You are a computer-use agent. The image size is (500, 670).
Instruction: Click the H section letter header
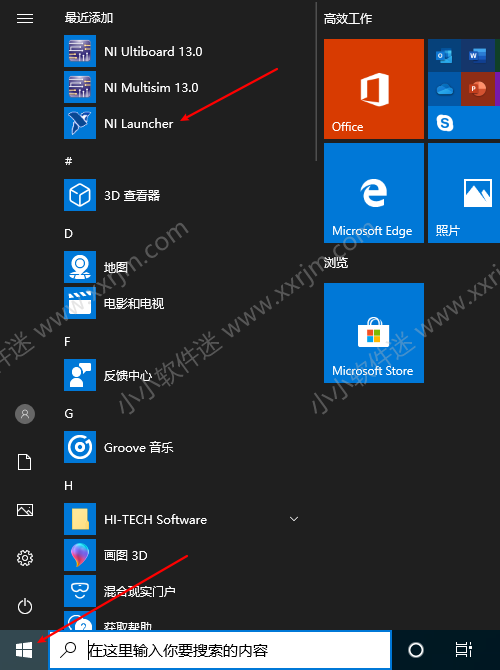click(68, 485)
